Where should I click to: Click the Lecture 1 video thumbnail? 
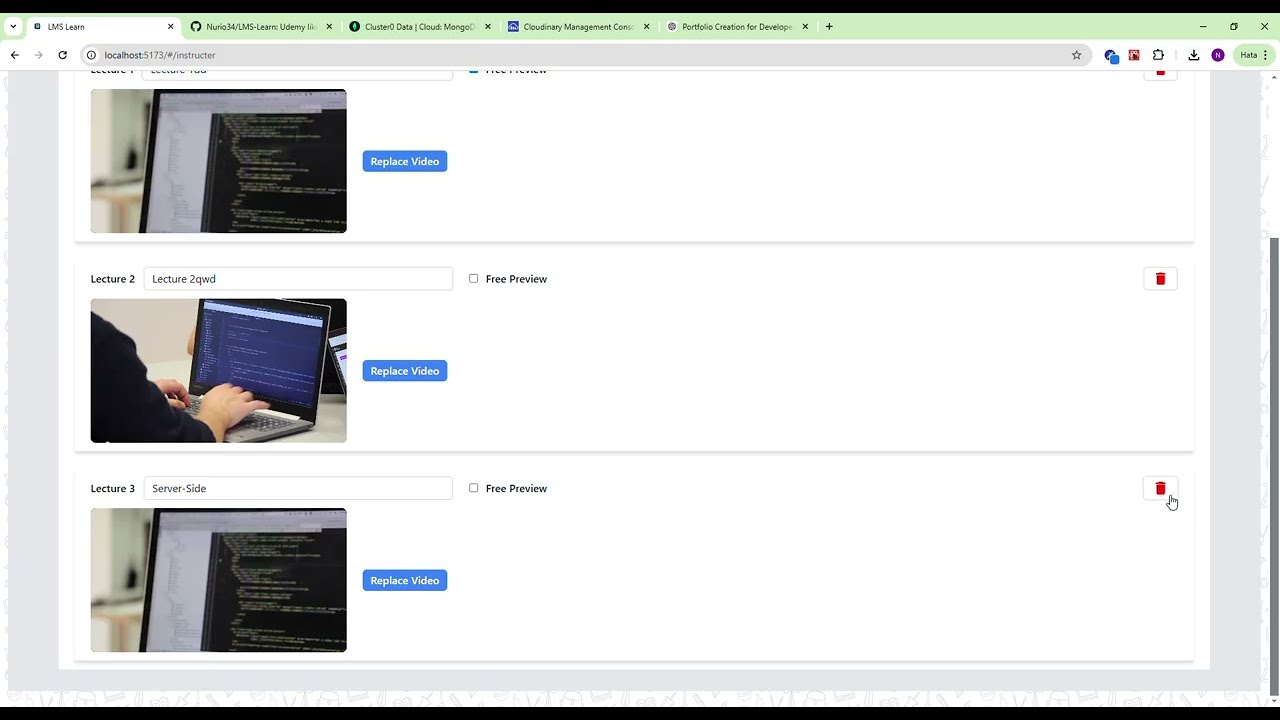pos(219,161)
